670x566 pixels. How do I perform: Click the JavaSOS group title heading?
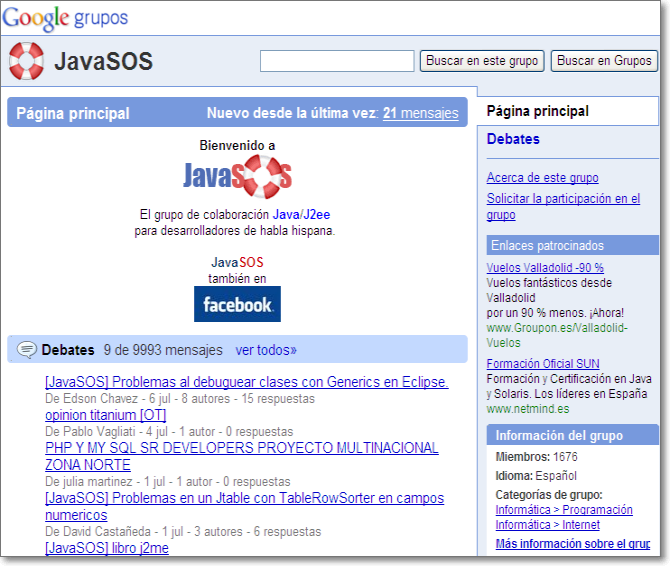click(x=103, y=61)
